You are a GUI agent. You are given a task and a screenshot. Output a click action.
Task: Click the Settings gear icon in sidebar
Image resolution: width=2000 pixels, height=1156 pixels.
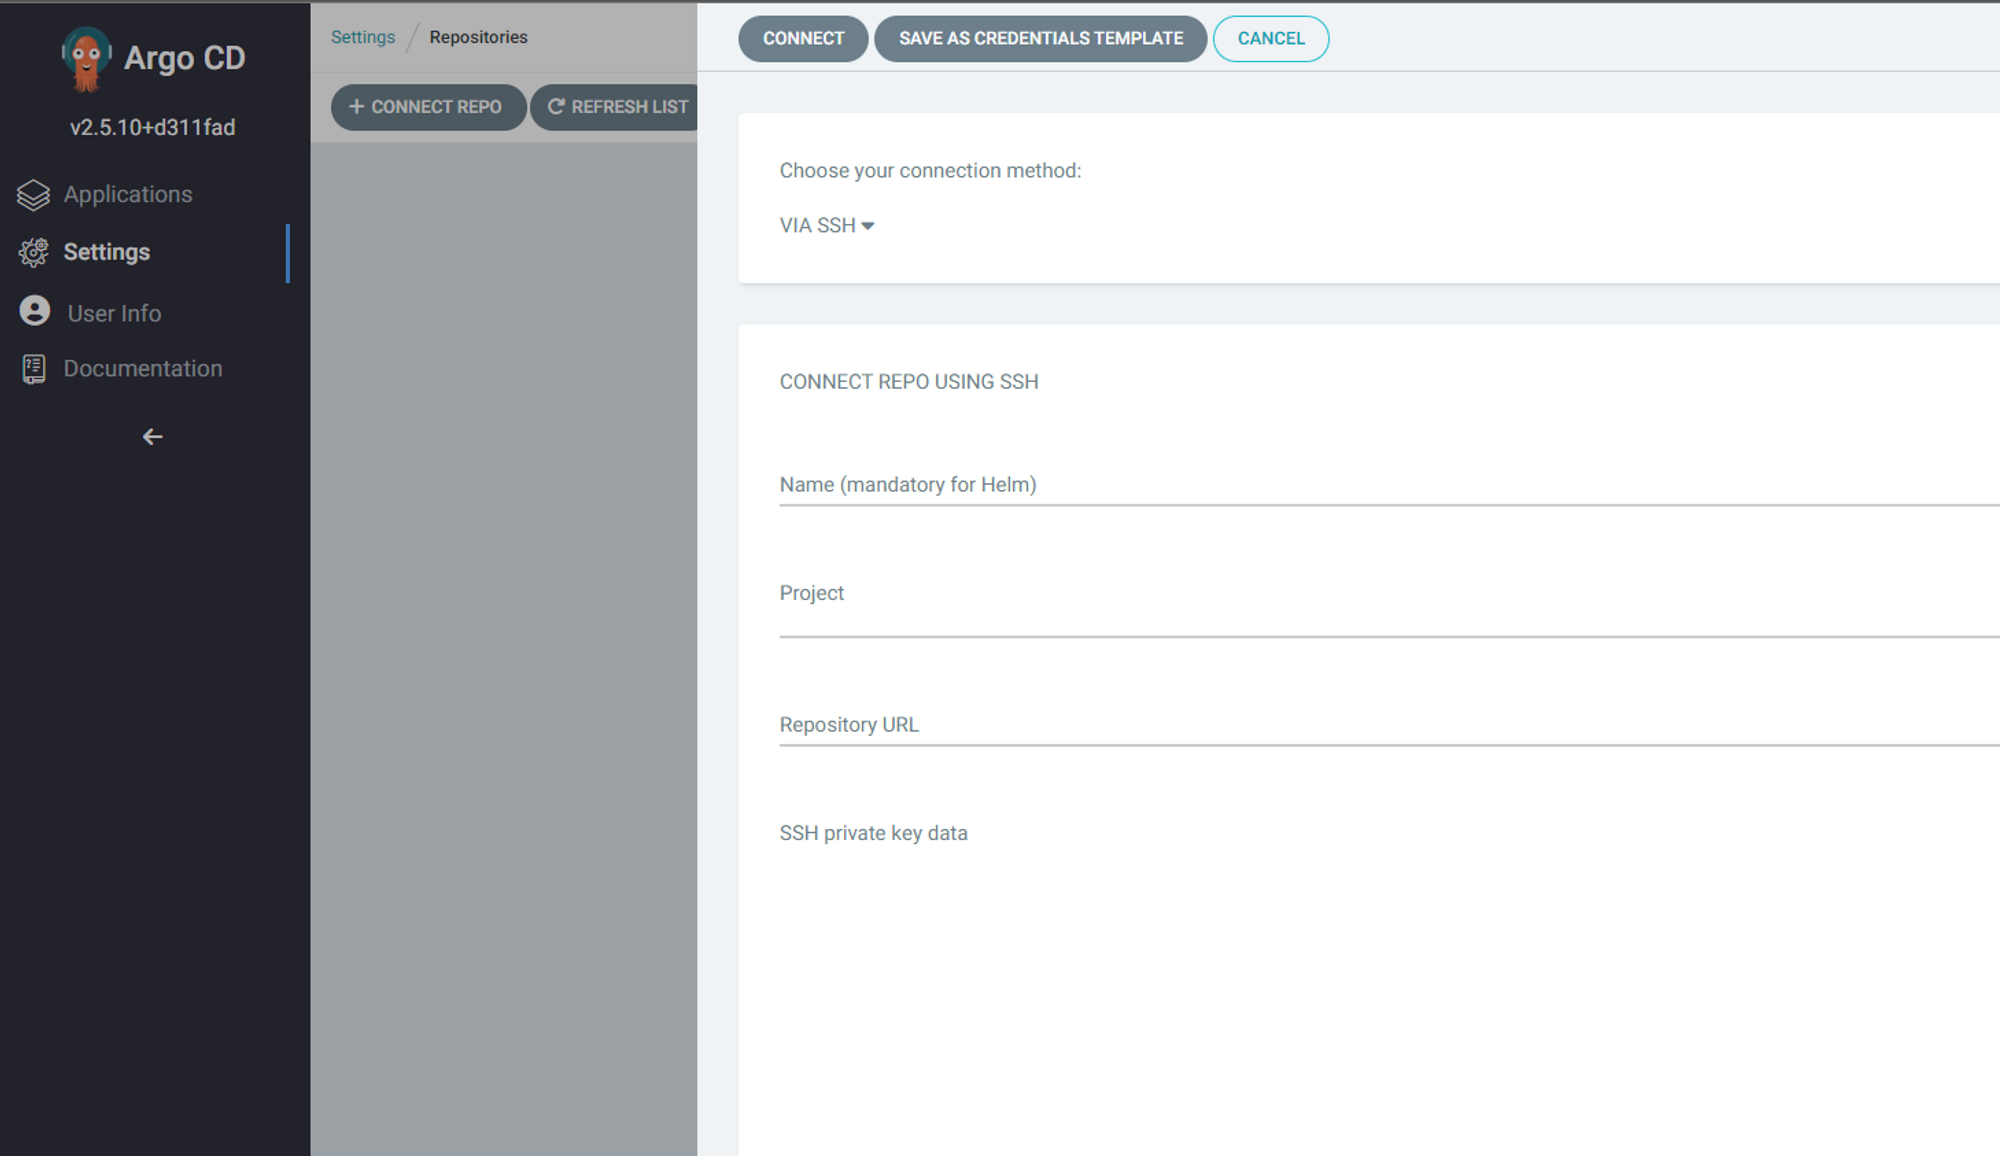[33, 252]
